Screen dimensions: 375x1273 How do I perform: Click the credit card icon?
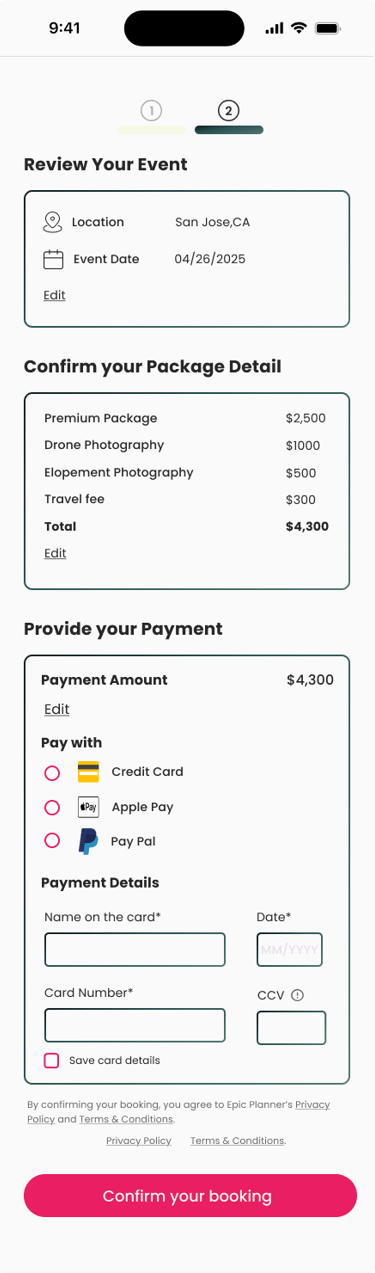pos(88,772)
